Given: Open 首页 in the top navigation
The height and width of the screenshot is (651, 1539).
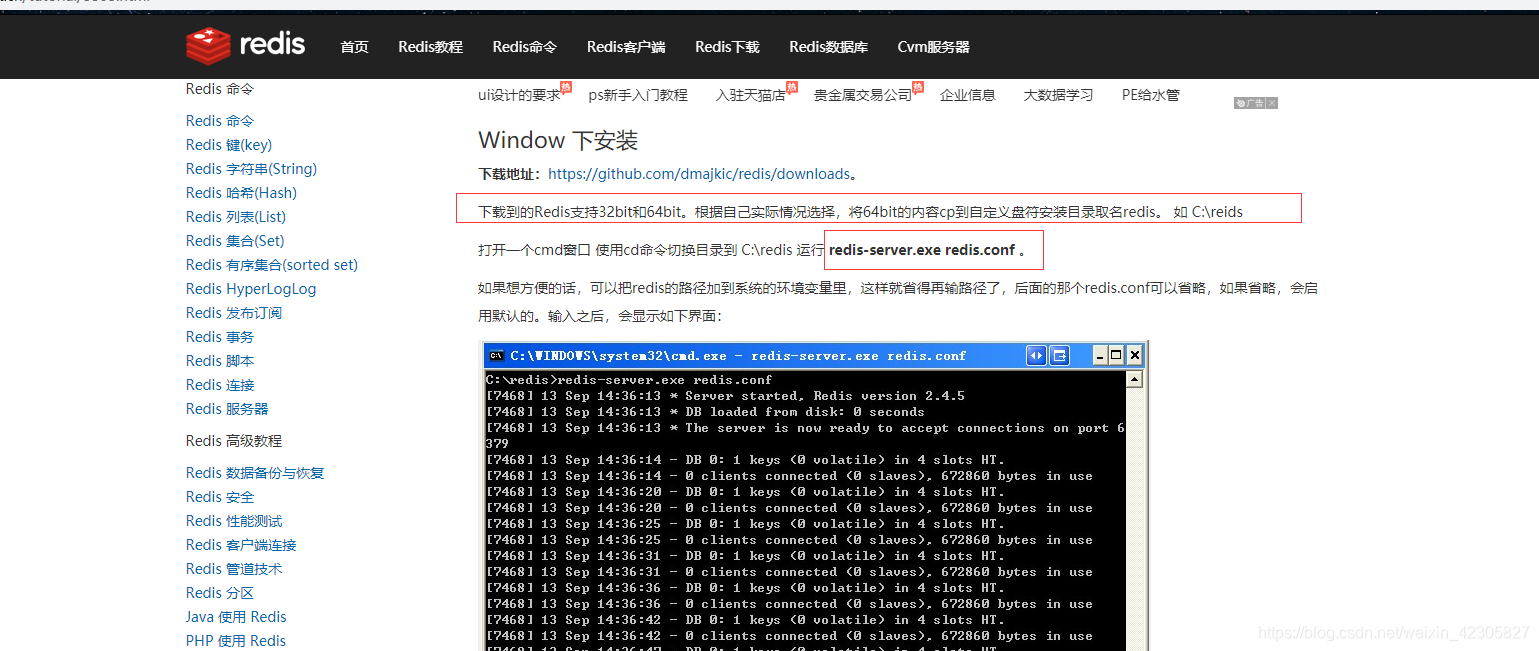Looking at the screenshot, I should 354,47.
